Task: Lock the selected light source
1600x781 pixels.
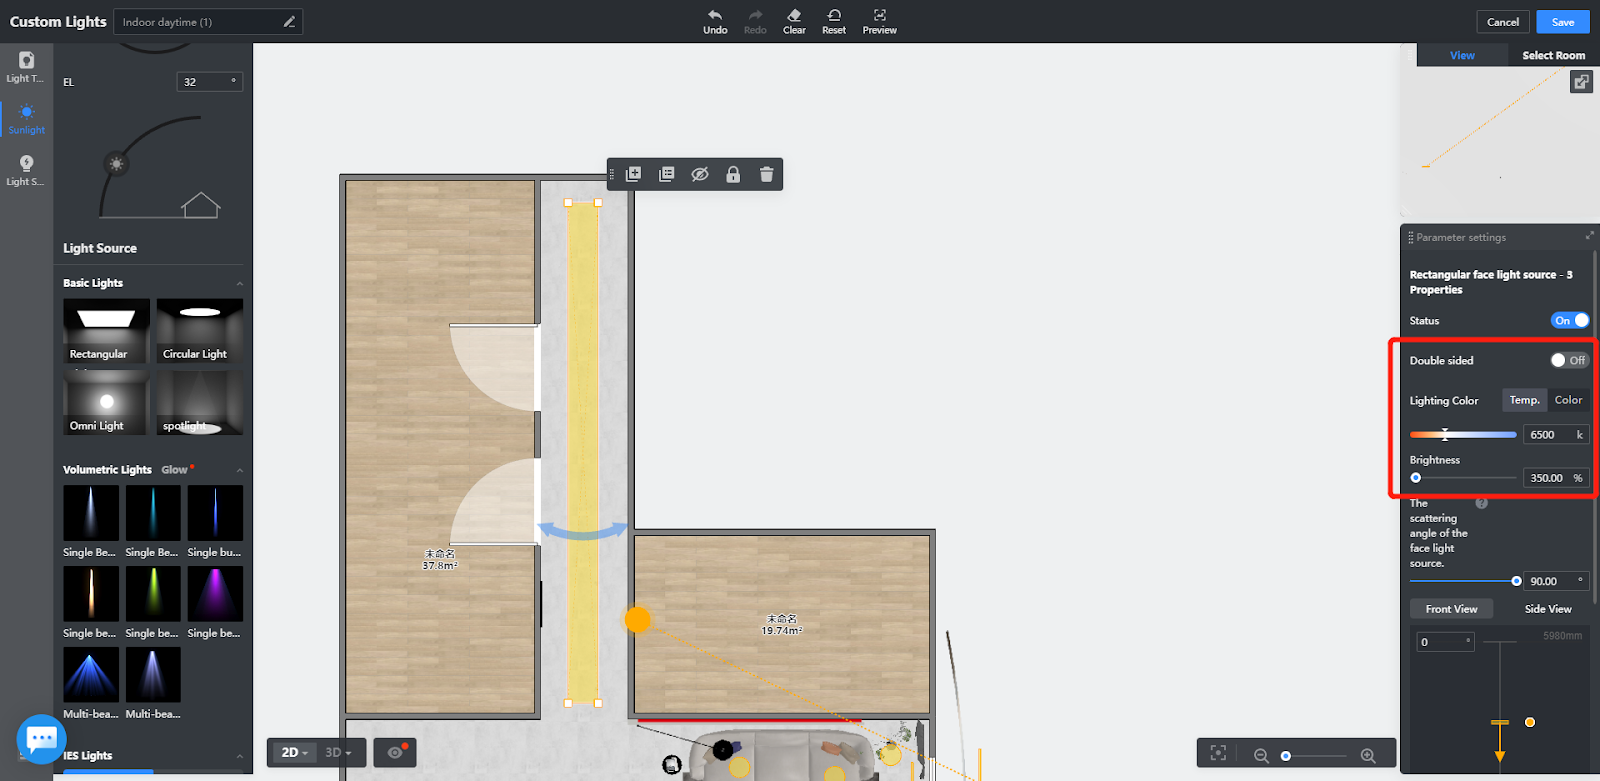Action: 733,174
